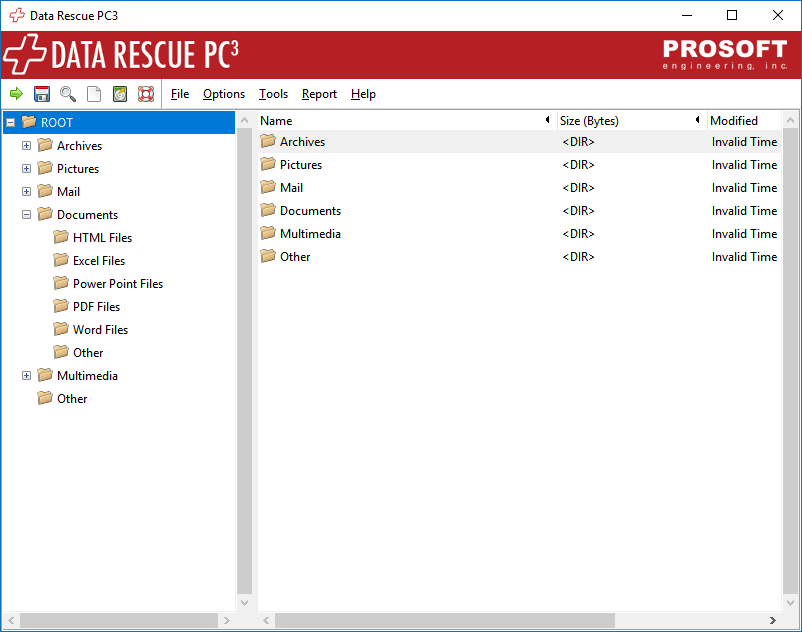This screenshot has height=632, width=802.
Task: Collapse the Documents tree node
Action: pyautogui.click(x=27, y=215)
